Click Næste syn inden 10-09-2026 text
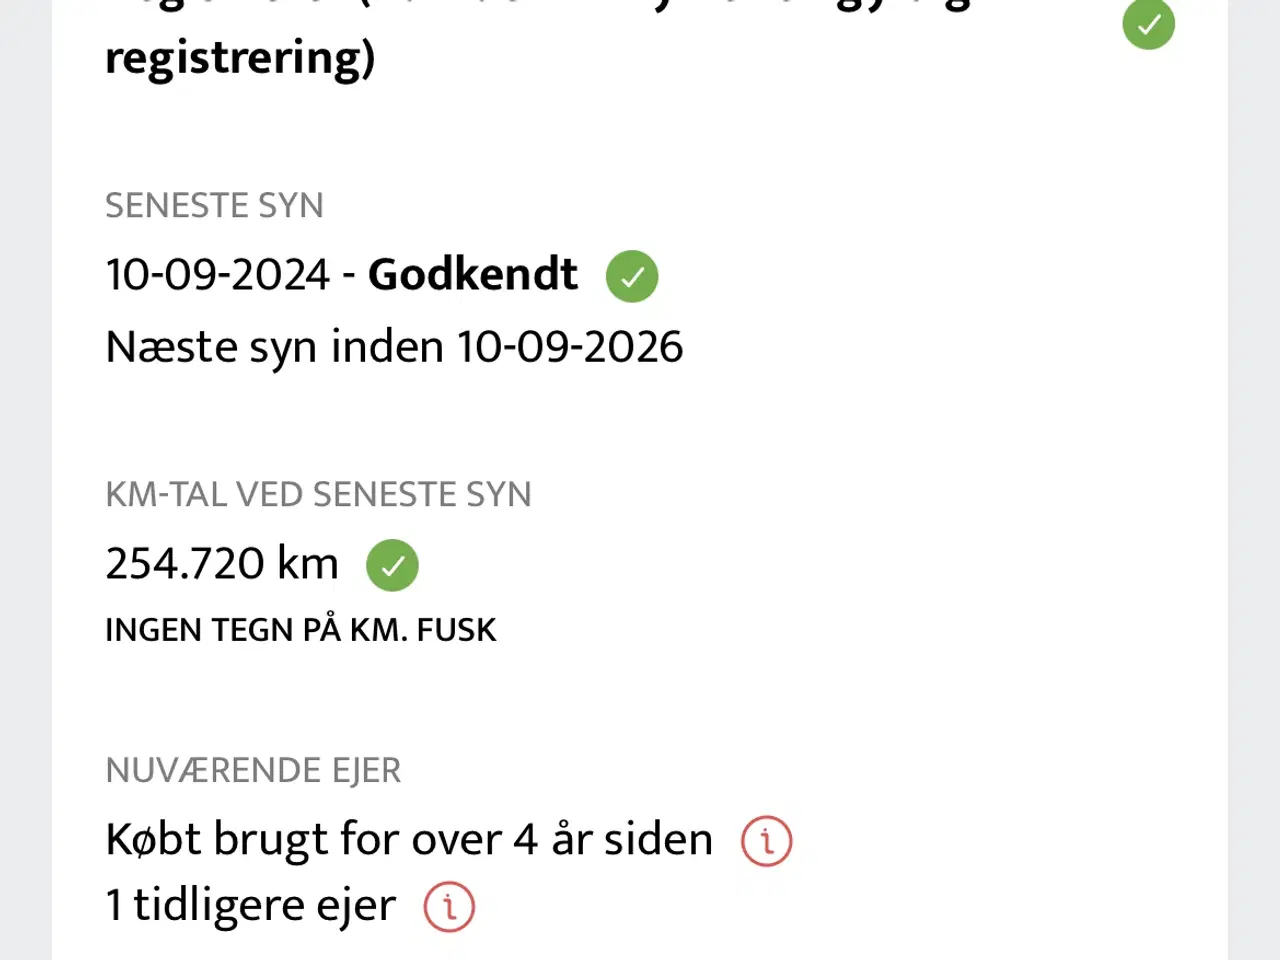This screenshot has width=1280, height=960. 394,347
